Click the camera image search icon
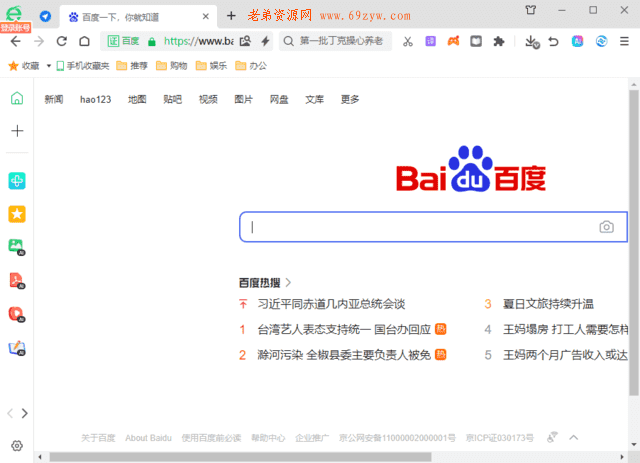This screenshot has width=640, height=463. coord(606,227)
